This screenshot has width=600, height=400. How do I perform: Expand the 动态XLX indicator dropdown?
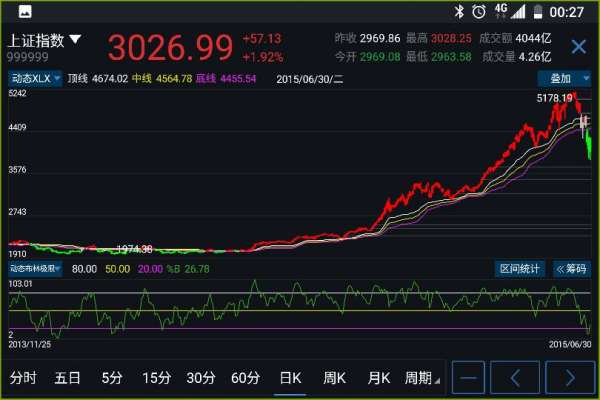(35, 78)
